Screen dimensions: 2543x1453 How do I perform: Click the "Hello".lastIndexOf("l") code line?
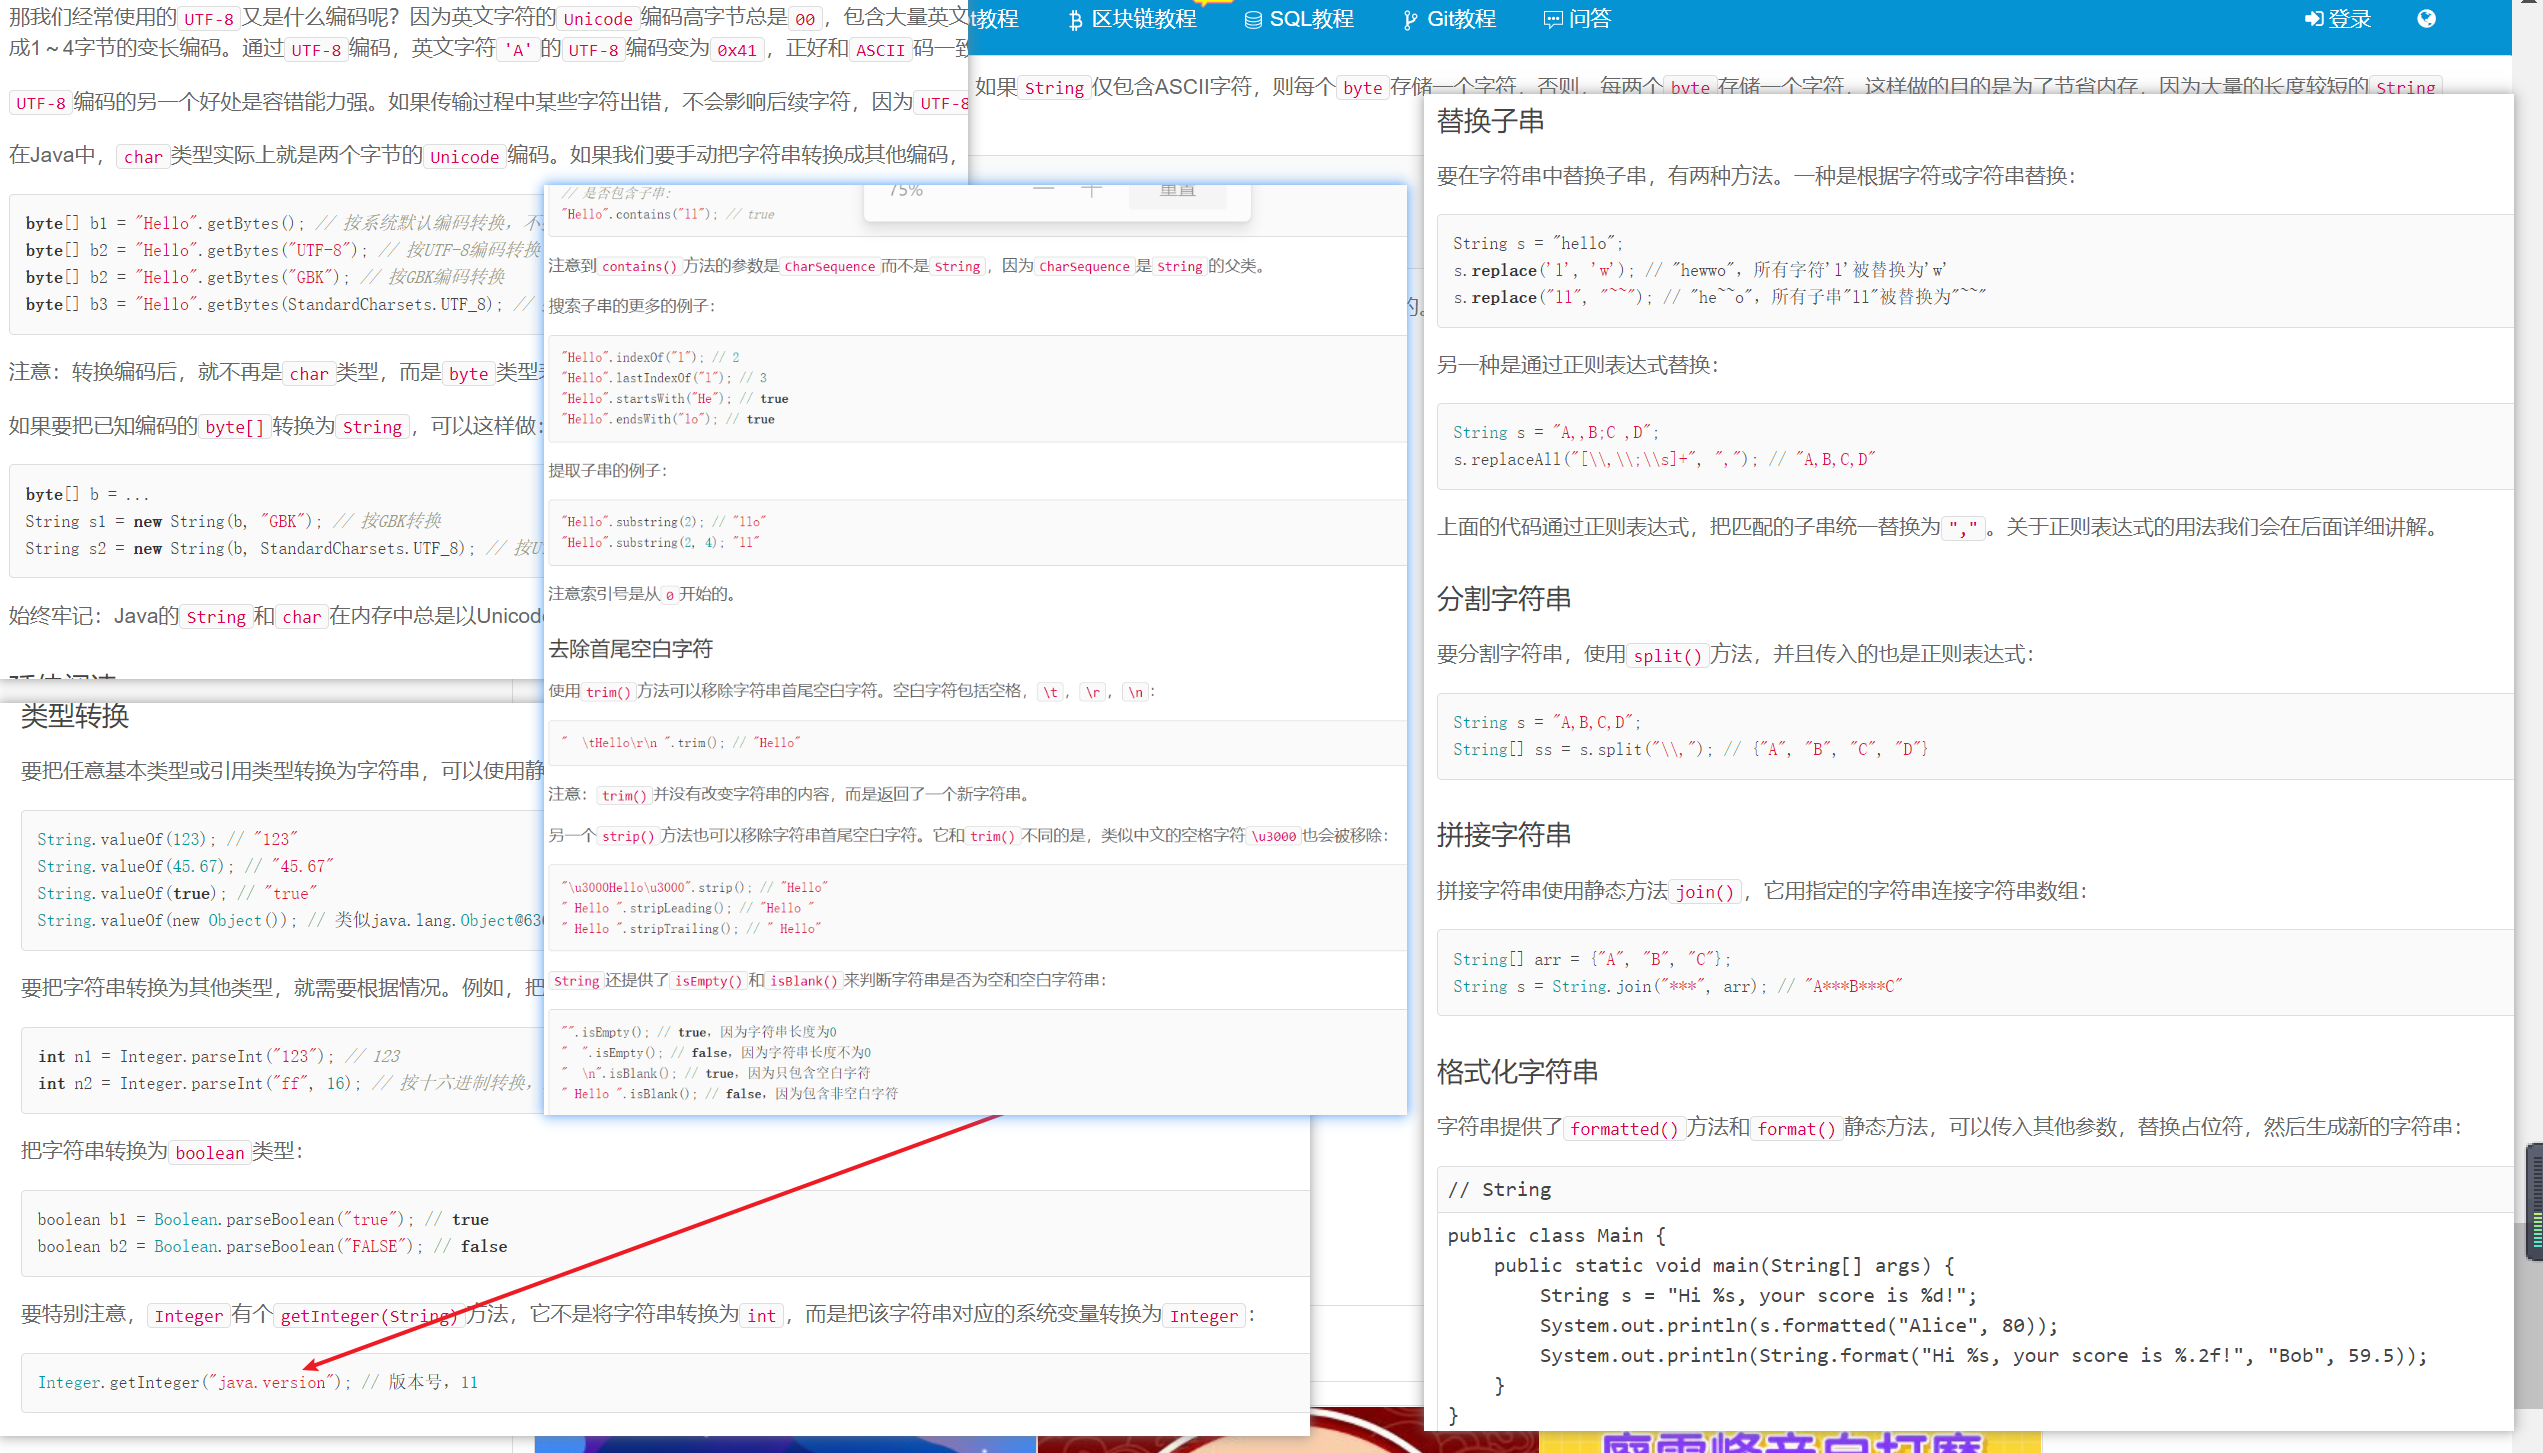664,378
